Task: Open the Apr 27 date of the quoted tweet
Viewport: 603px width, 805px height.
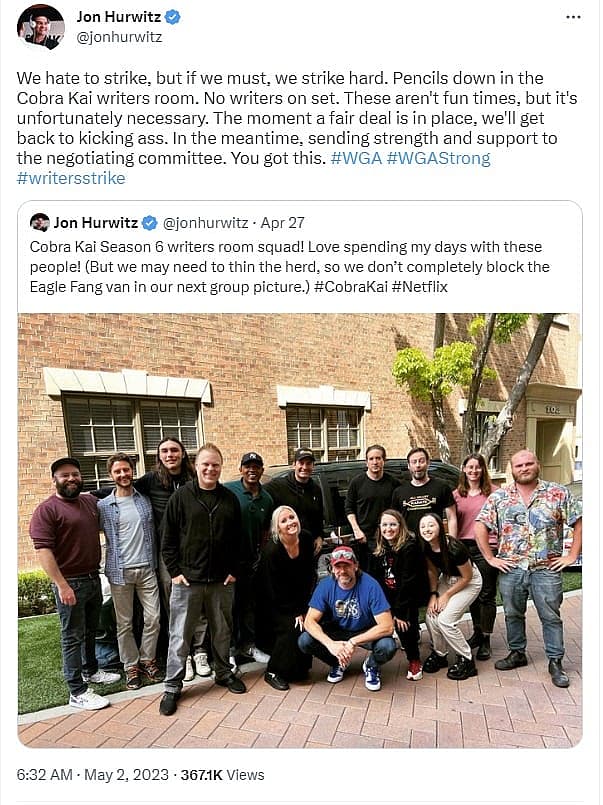Action: (282, 223)
